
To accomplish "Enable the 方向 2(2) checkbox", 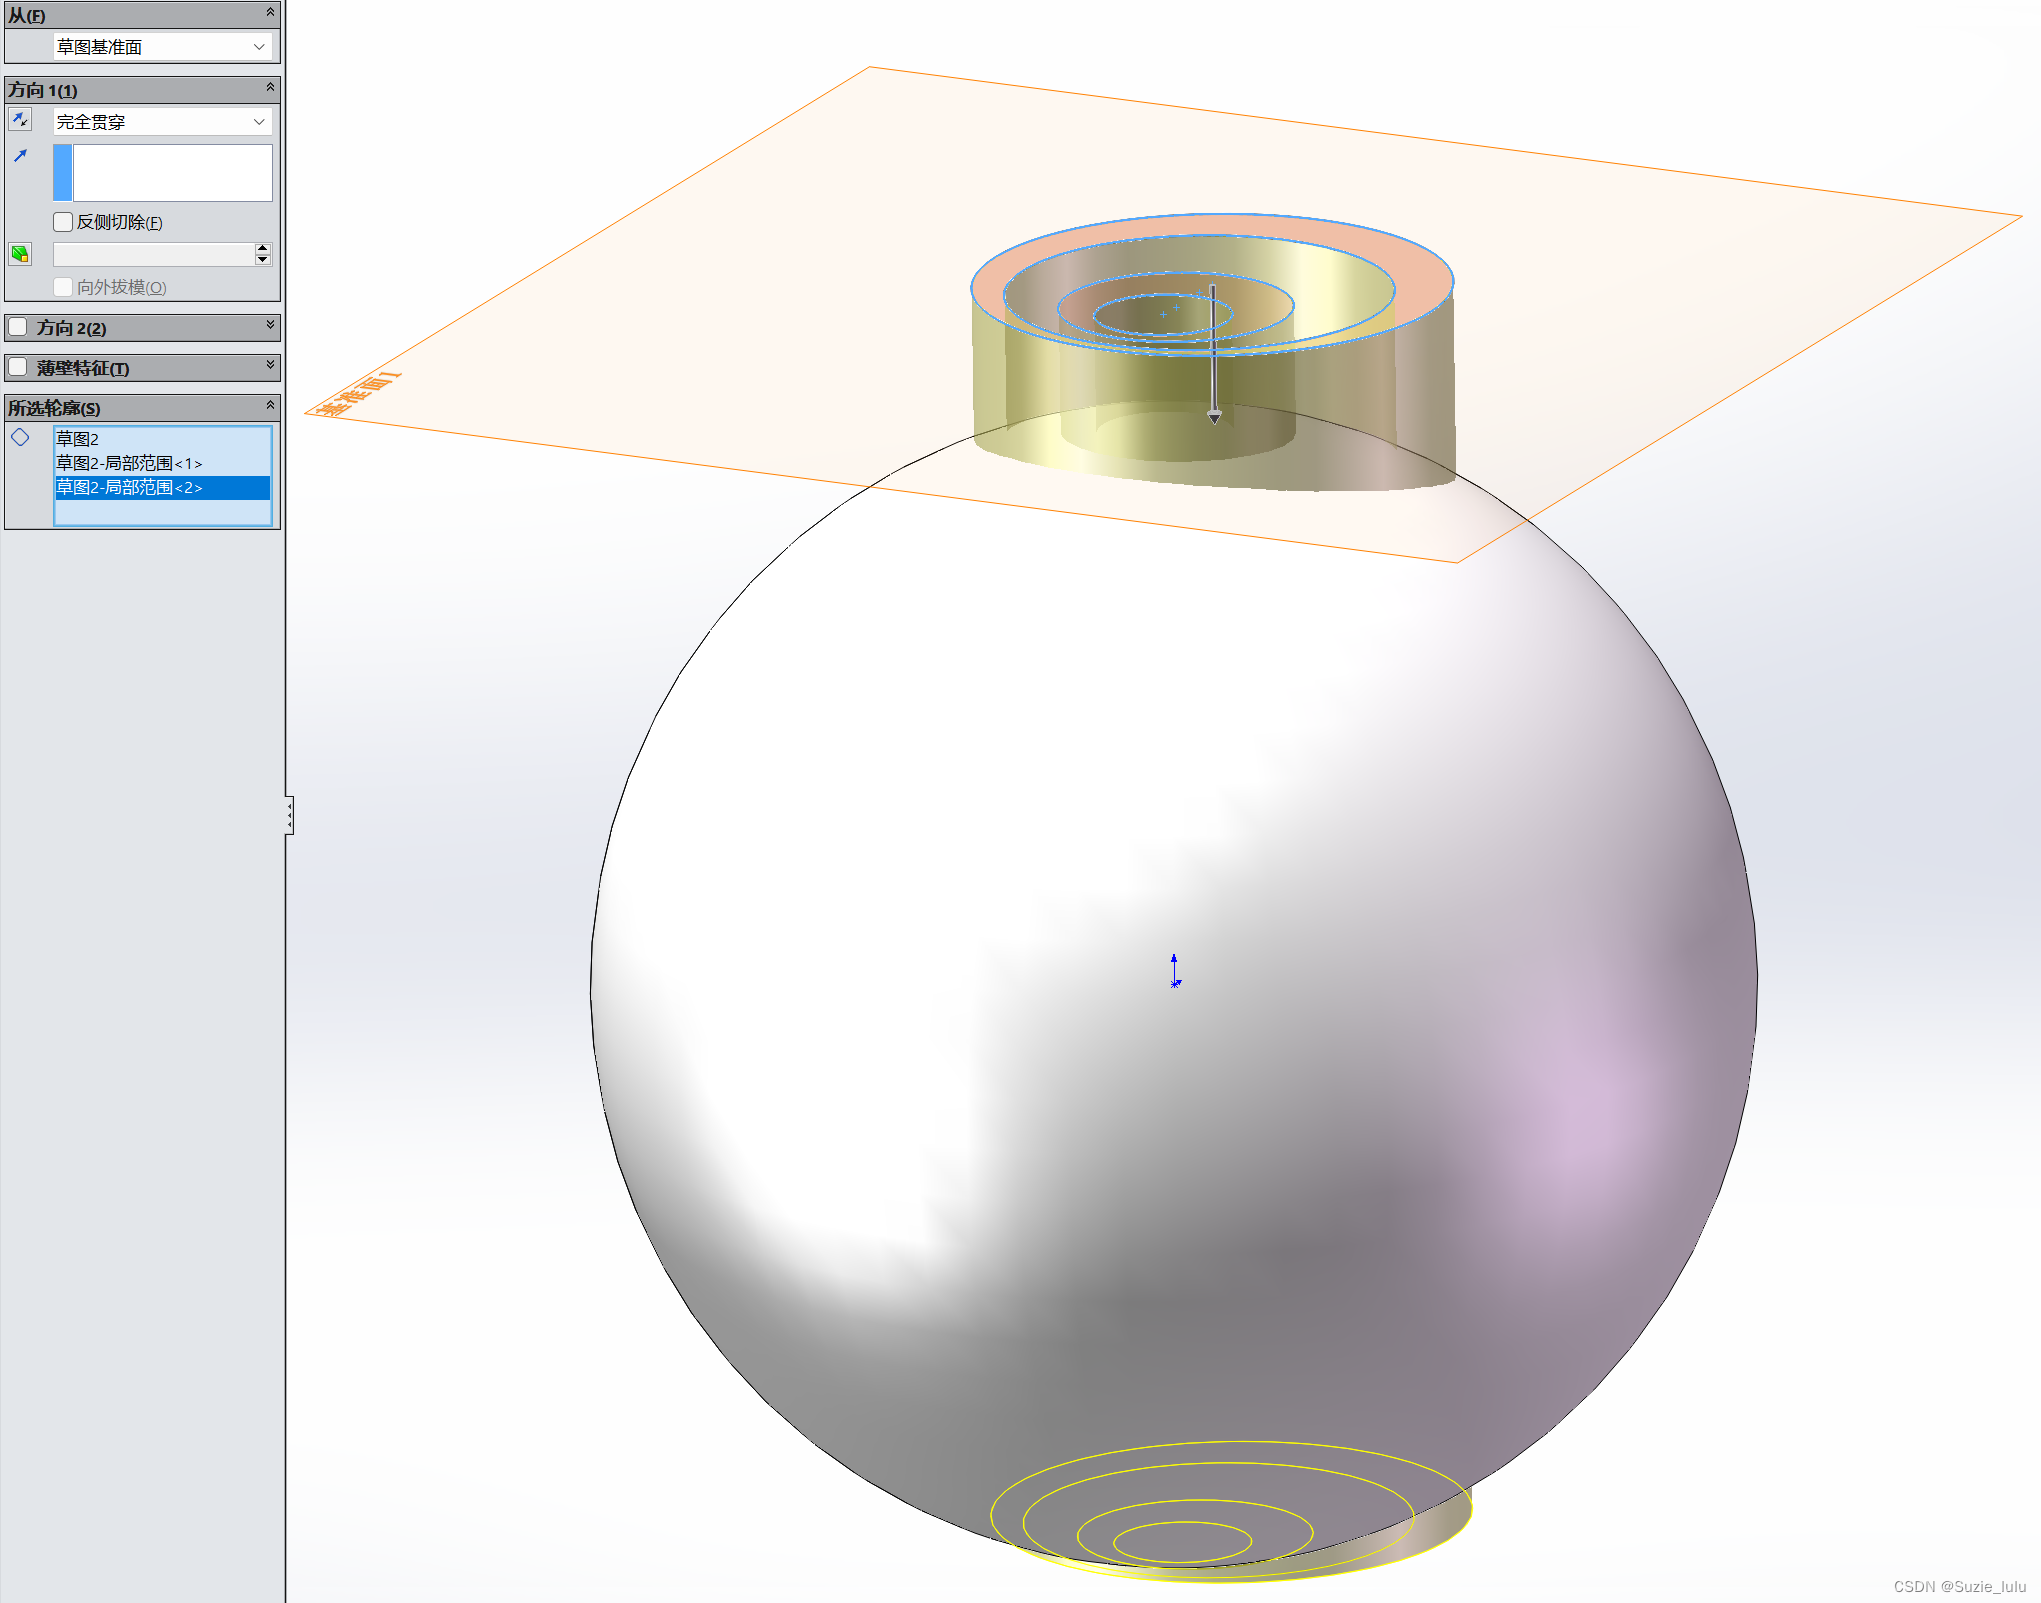I will pyautogui.click(x=18, y=327).
